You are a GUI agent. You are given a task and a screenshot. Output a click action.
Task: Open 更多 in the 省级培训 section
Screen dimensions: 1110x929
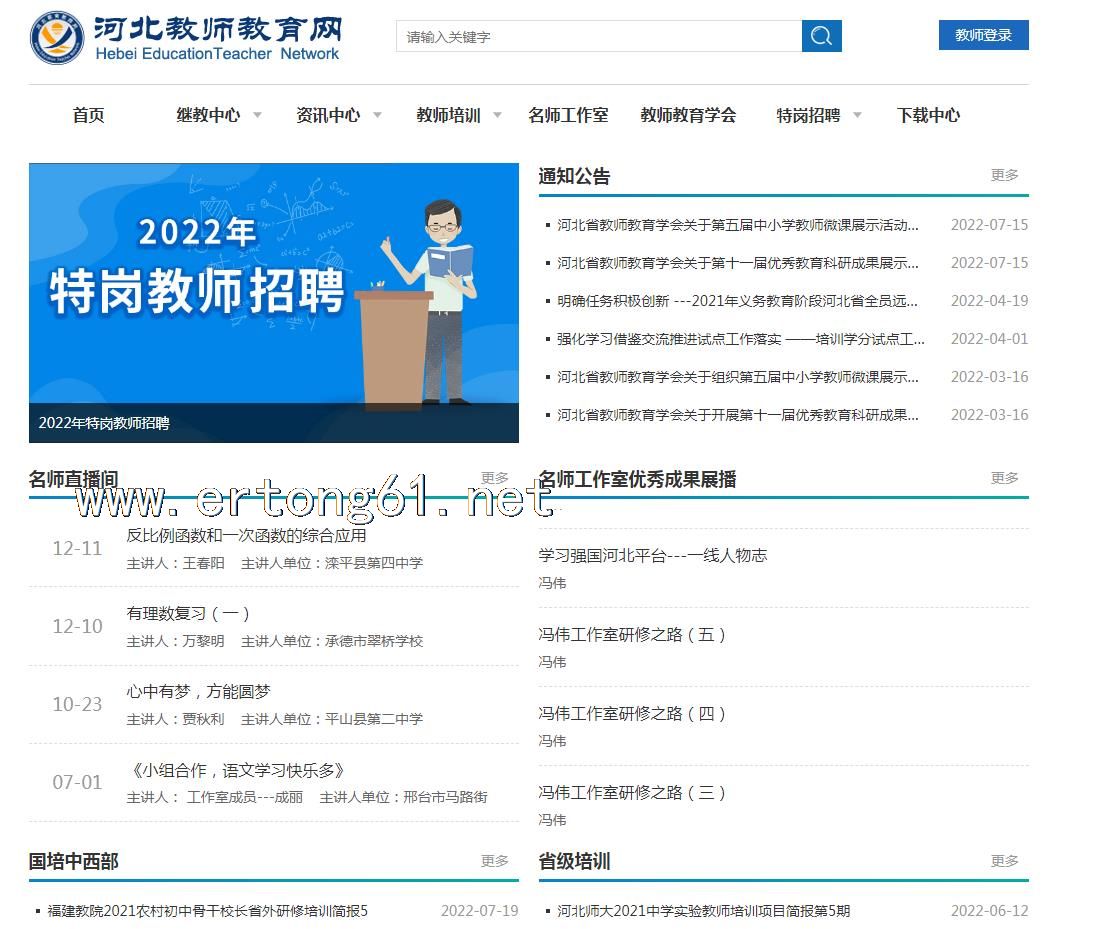point(1004,861)
